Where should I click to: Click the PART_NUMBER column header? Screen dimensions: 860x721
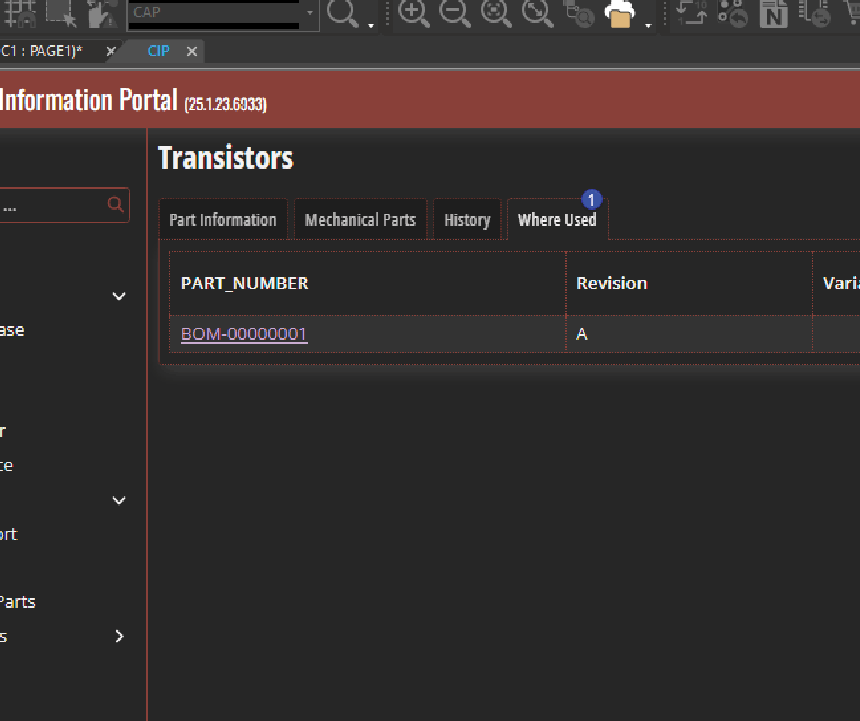(244, 283)
